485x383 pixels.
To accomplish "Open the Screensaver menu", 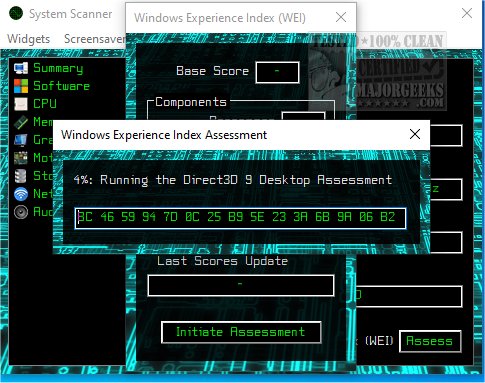I will (x=95, y=39).
